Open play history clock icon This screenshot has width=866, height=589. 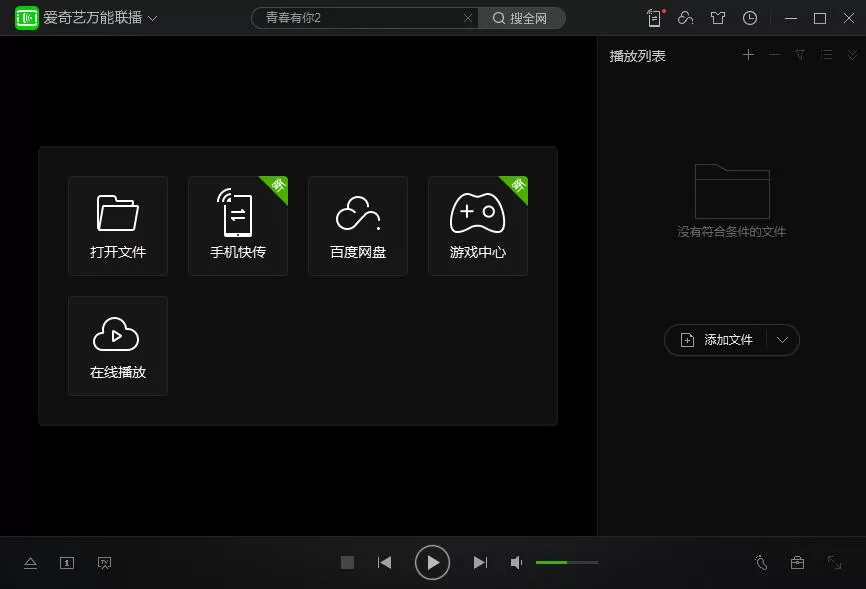(x=749, y=18)
